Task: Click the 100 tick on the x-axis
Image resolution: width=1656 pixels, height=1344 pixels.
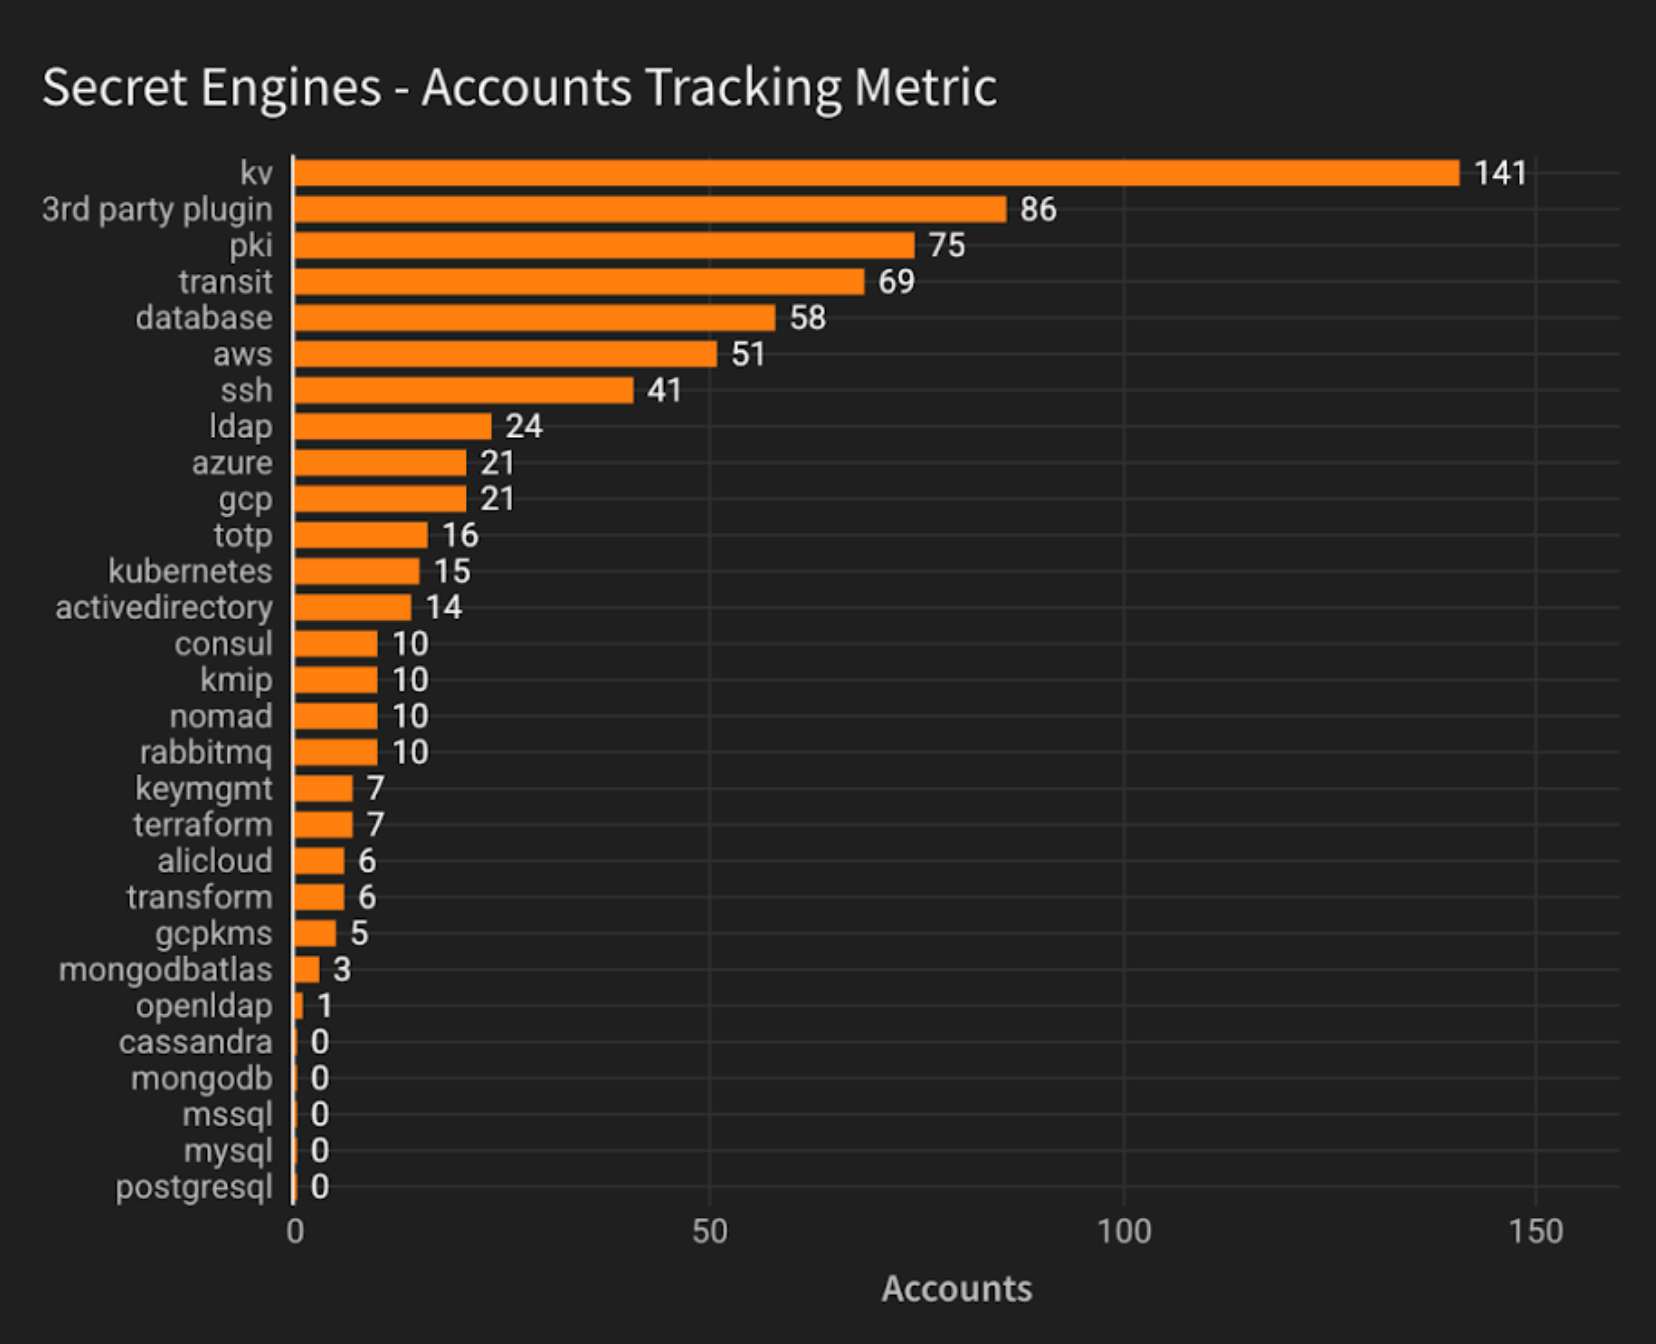Action: click(x=1123, y=1232)
